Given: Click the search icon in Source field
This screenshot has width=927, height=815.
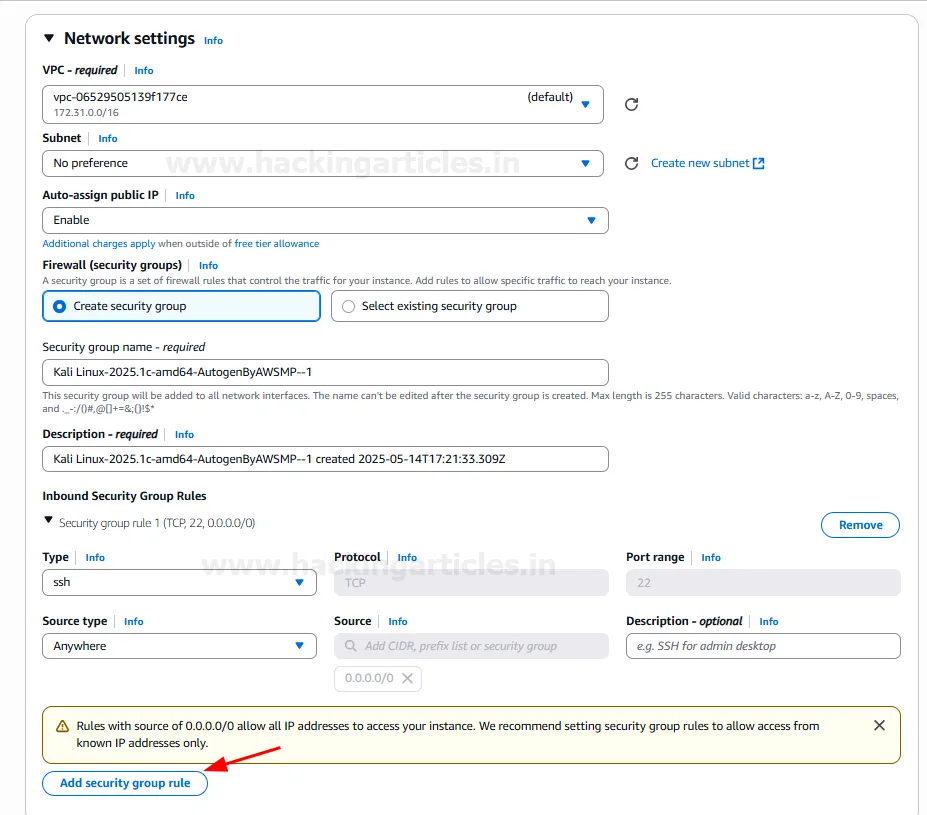Looking at the screenshot, I should (x=351, y=646).
